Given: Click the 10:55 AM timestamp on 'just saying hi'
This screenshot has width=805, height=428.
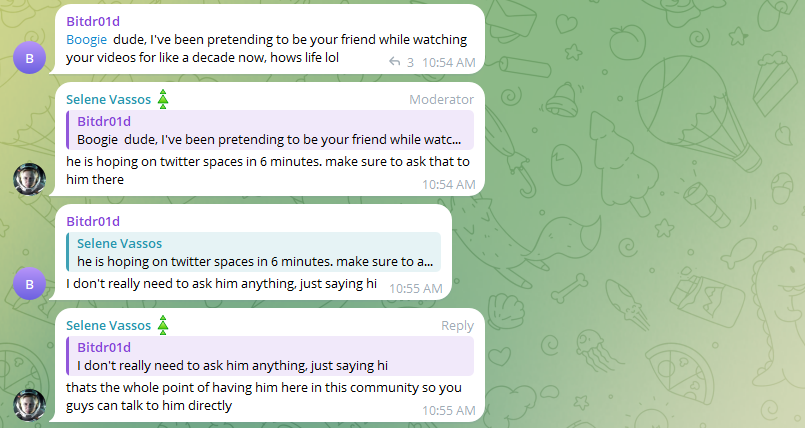Looking at the screenshot, I should pos(415,288).
